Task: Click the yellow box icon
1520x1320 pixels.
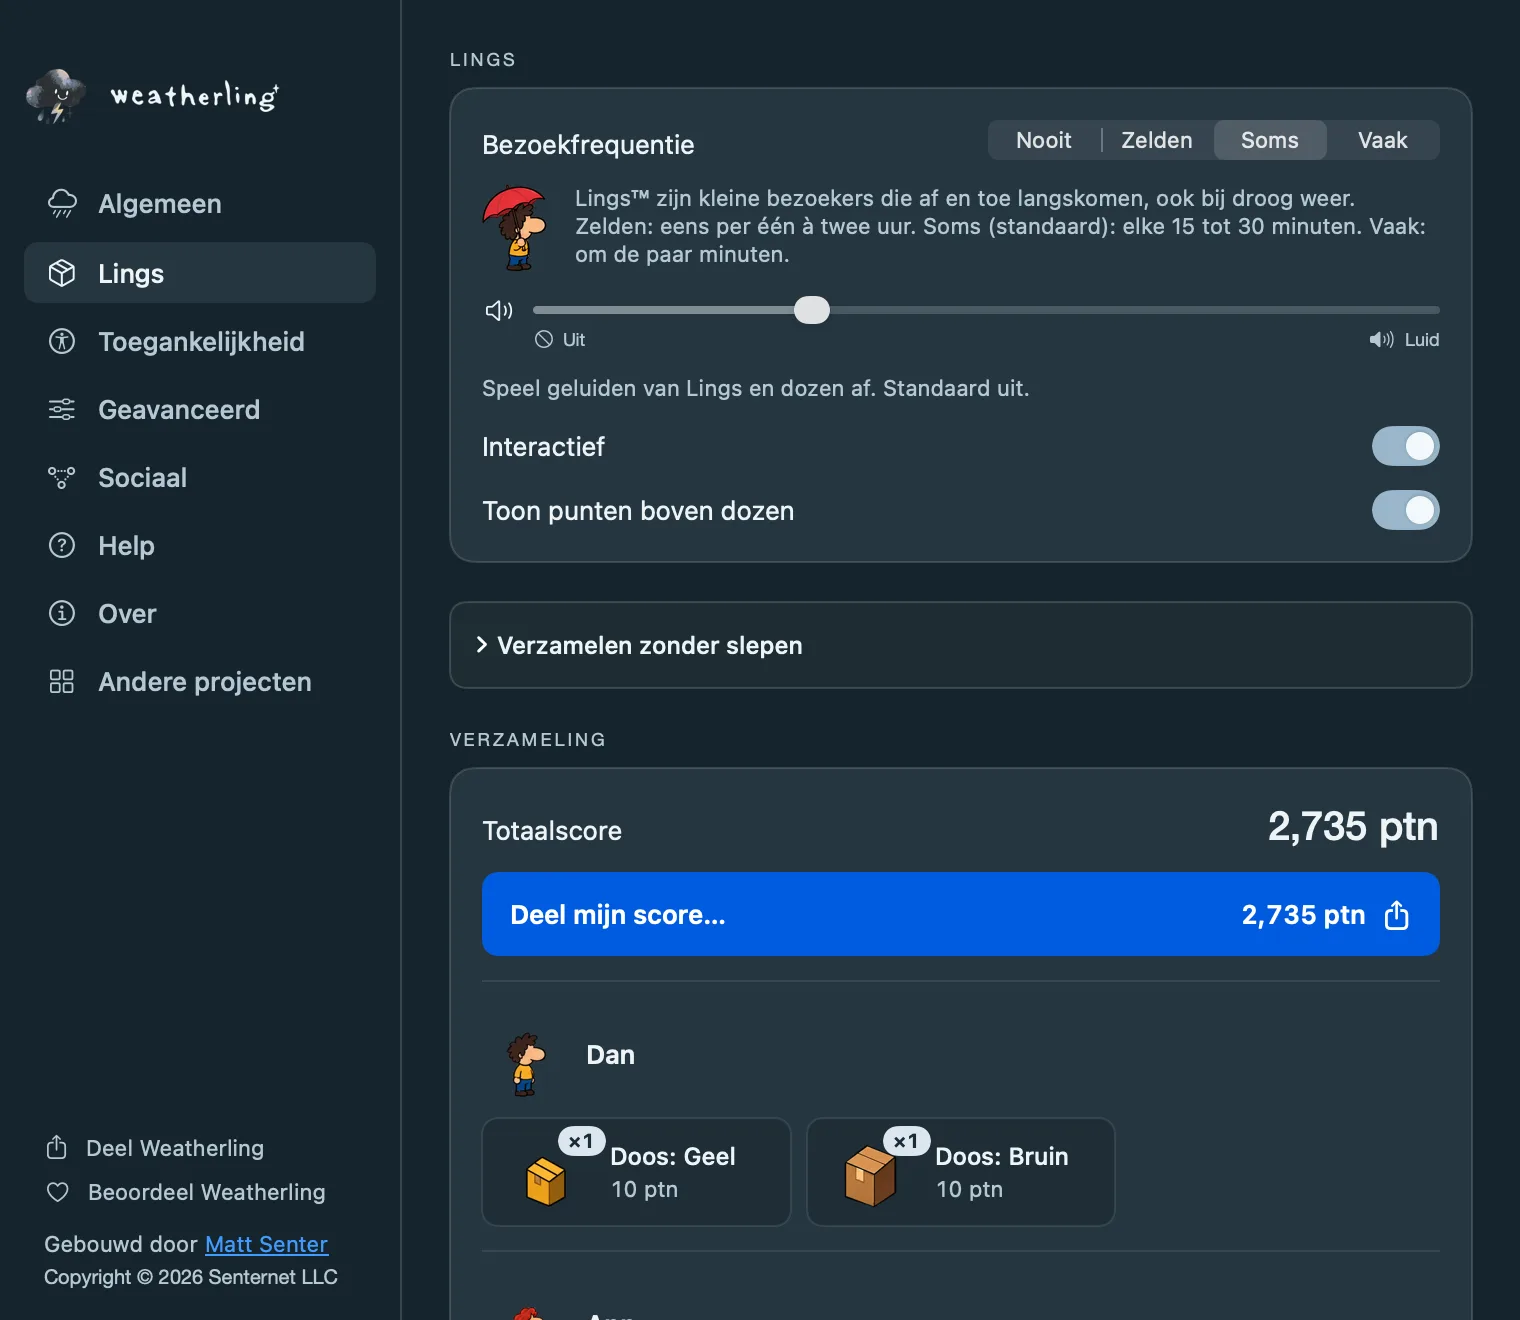Action: (x=546, y=1181)
